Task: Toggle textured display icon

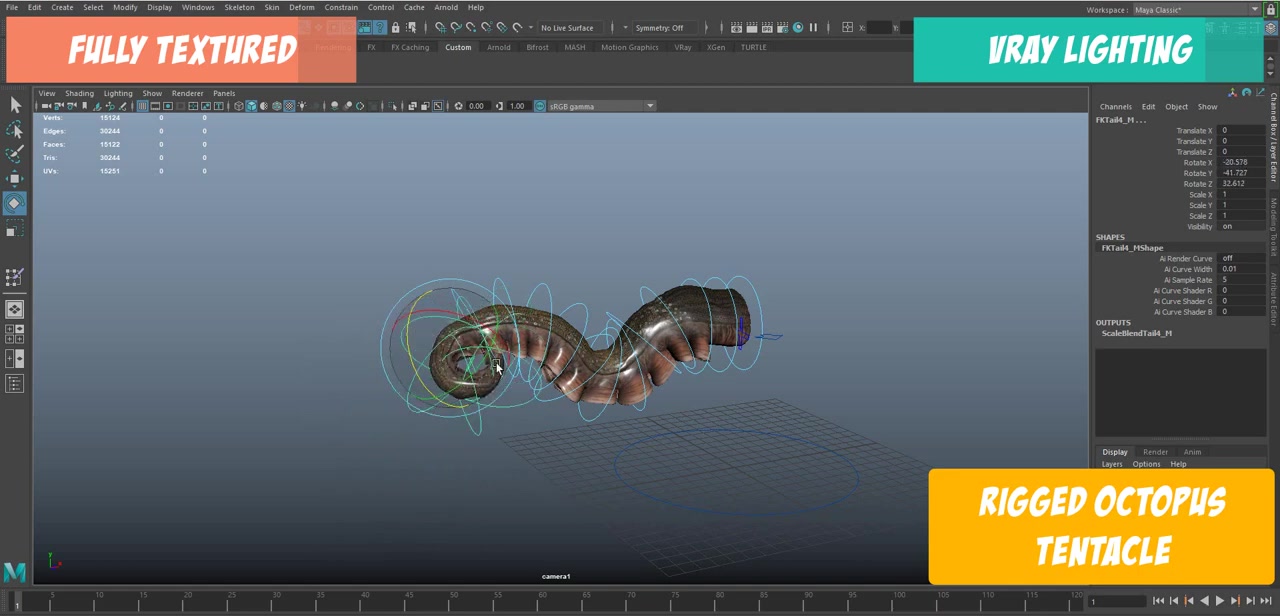Action: pos(289,106)
